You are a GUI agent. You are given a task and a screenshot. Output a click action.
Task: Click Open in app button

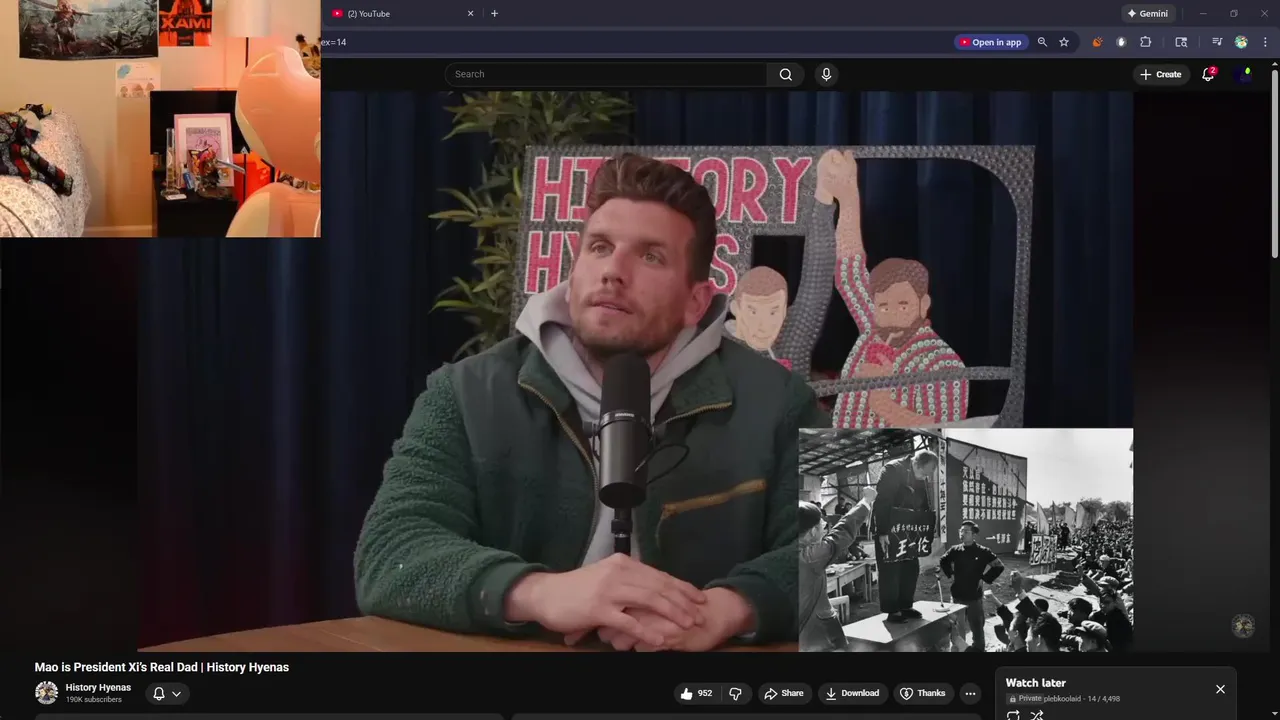pyautogui.click(x=990, y=42)
